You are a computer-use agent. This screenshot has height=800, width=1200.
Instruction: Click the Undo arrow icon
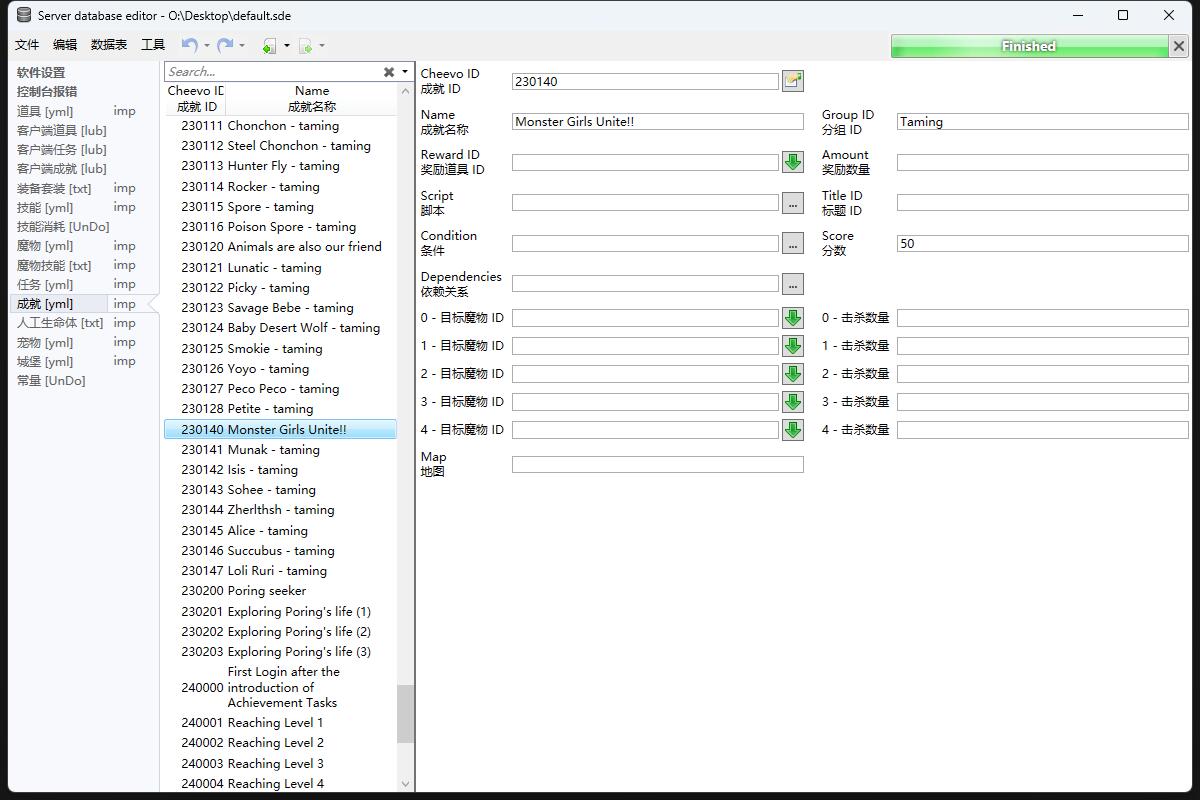[189, 45]
